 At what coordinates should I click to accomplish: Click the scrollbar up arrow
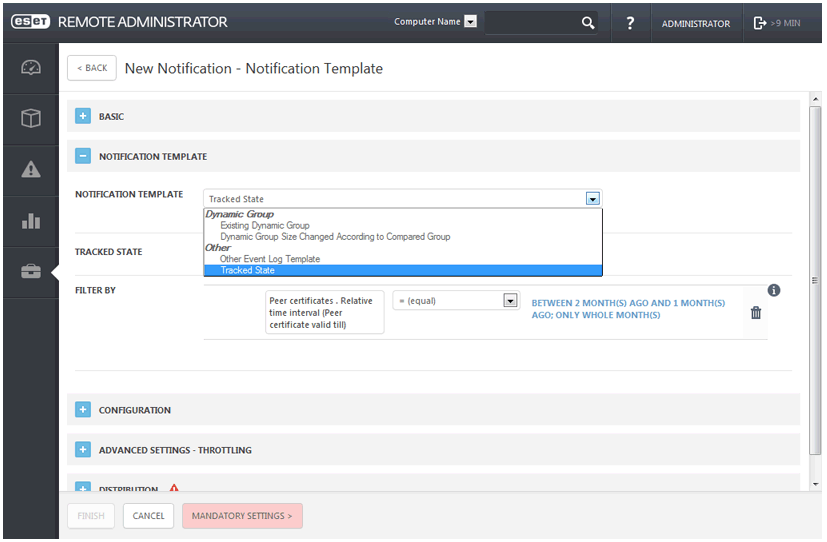[815, 99]
